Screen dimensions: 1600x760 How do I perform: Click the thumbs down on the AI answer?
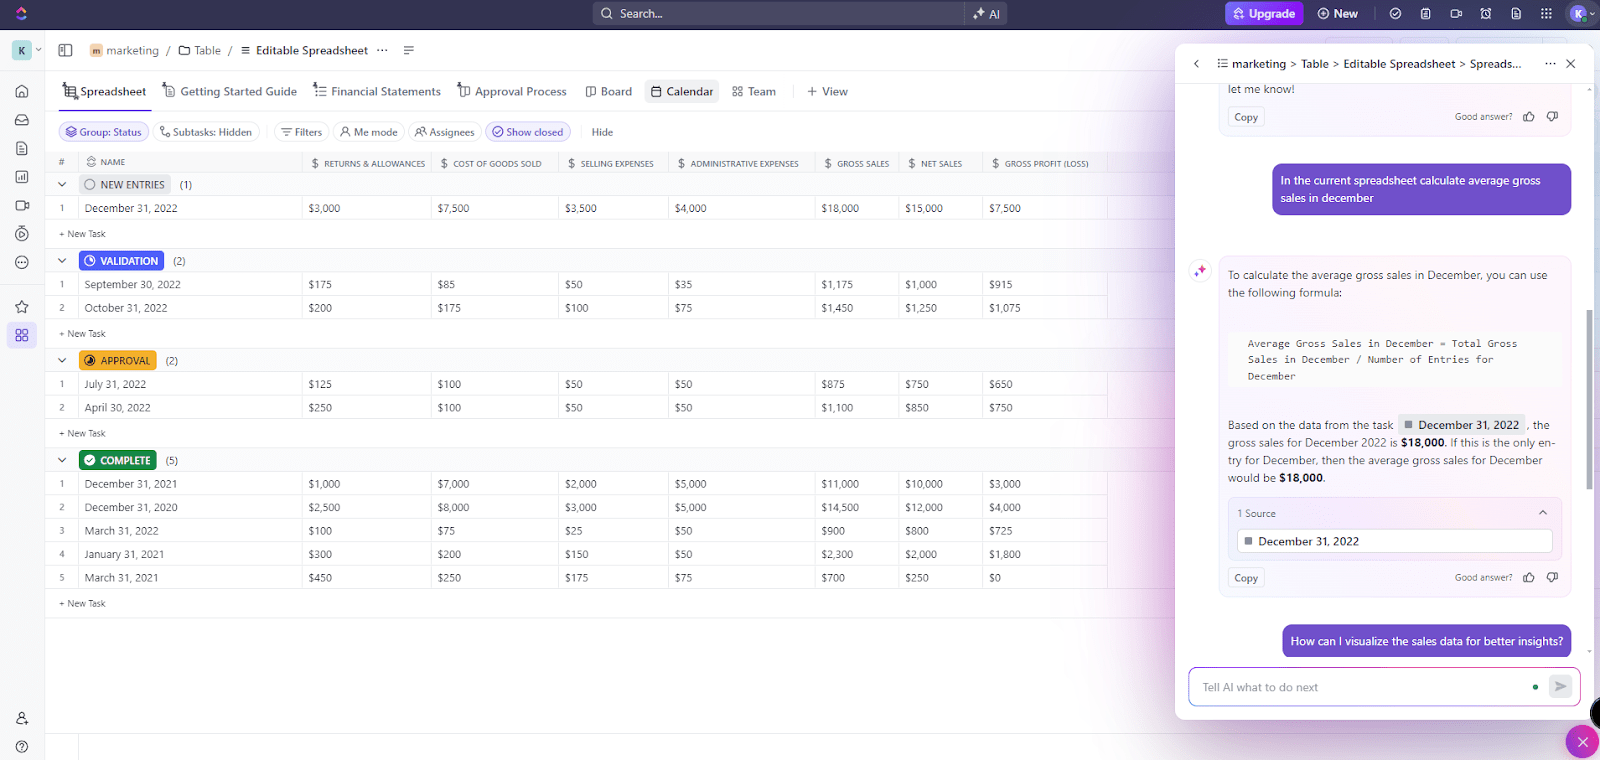(x=1552, y=577)
